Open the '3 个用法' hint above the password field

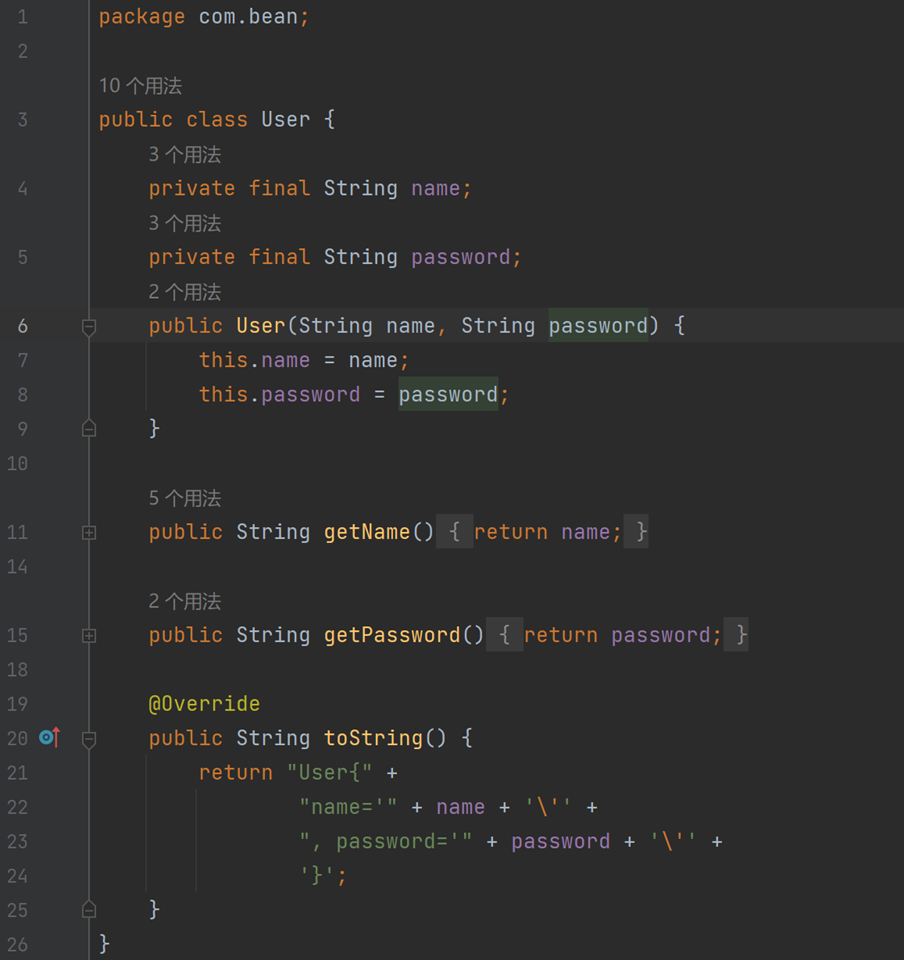(x=184, y=223)
